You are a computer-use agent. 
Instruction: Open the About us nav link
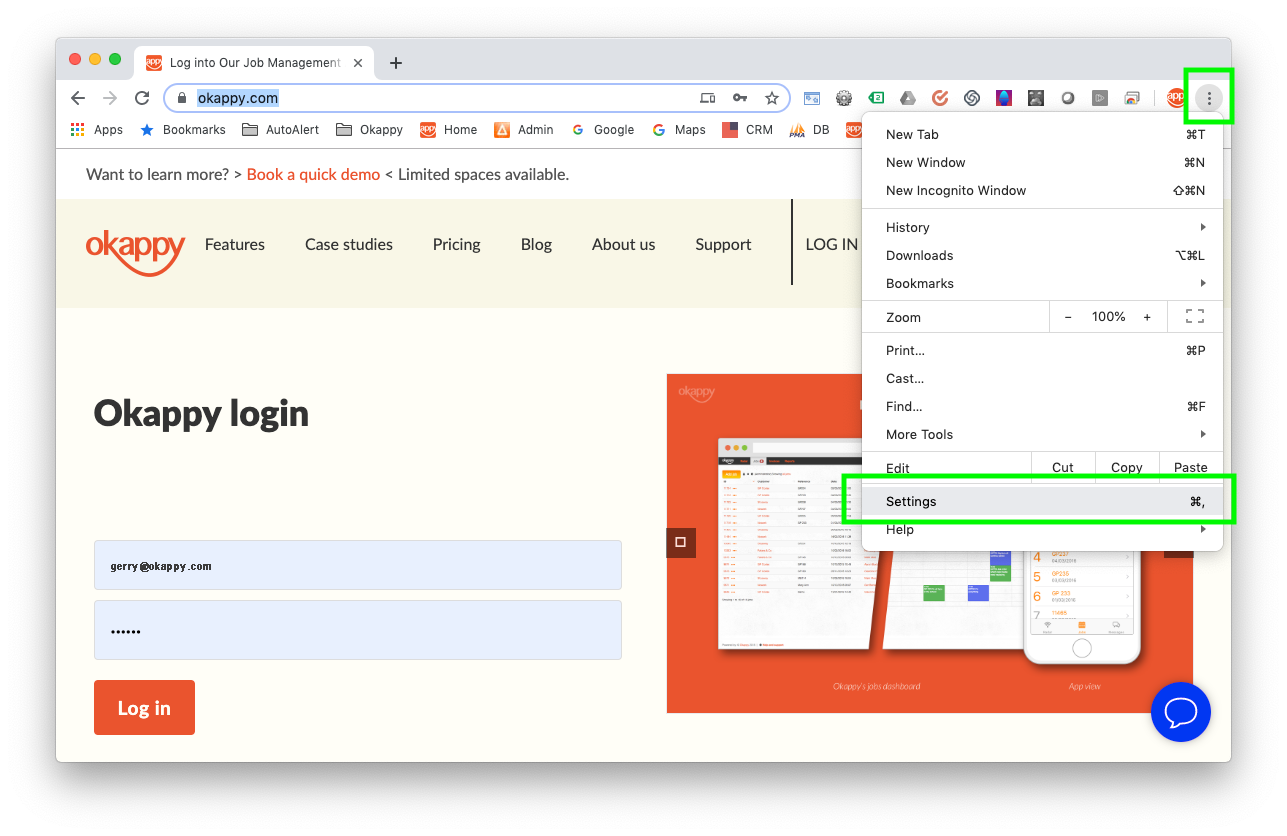(x=624, y=244)
